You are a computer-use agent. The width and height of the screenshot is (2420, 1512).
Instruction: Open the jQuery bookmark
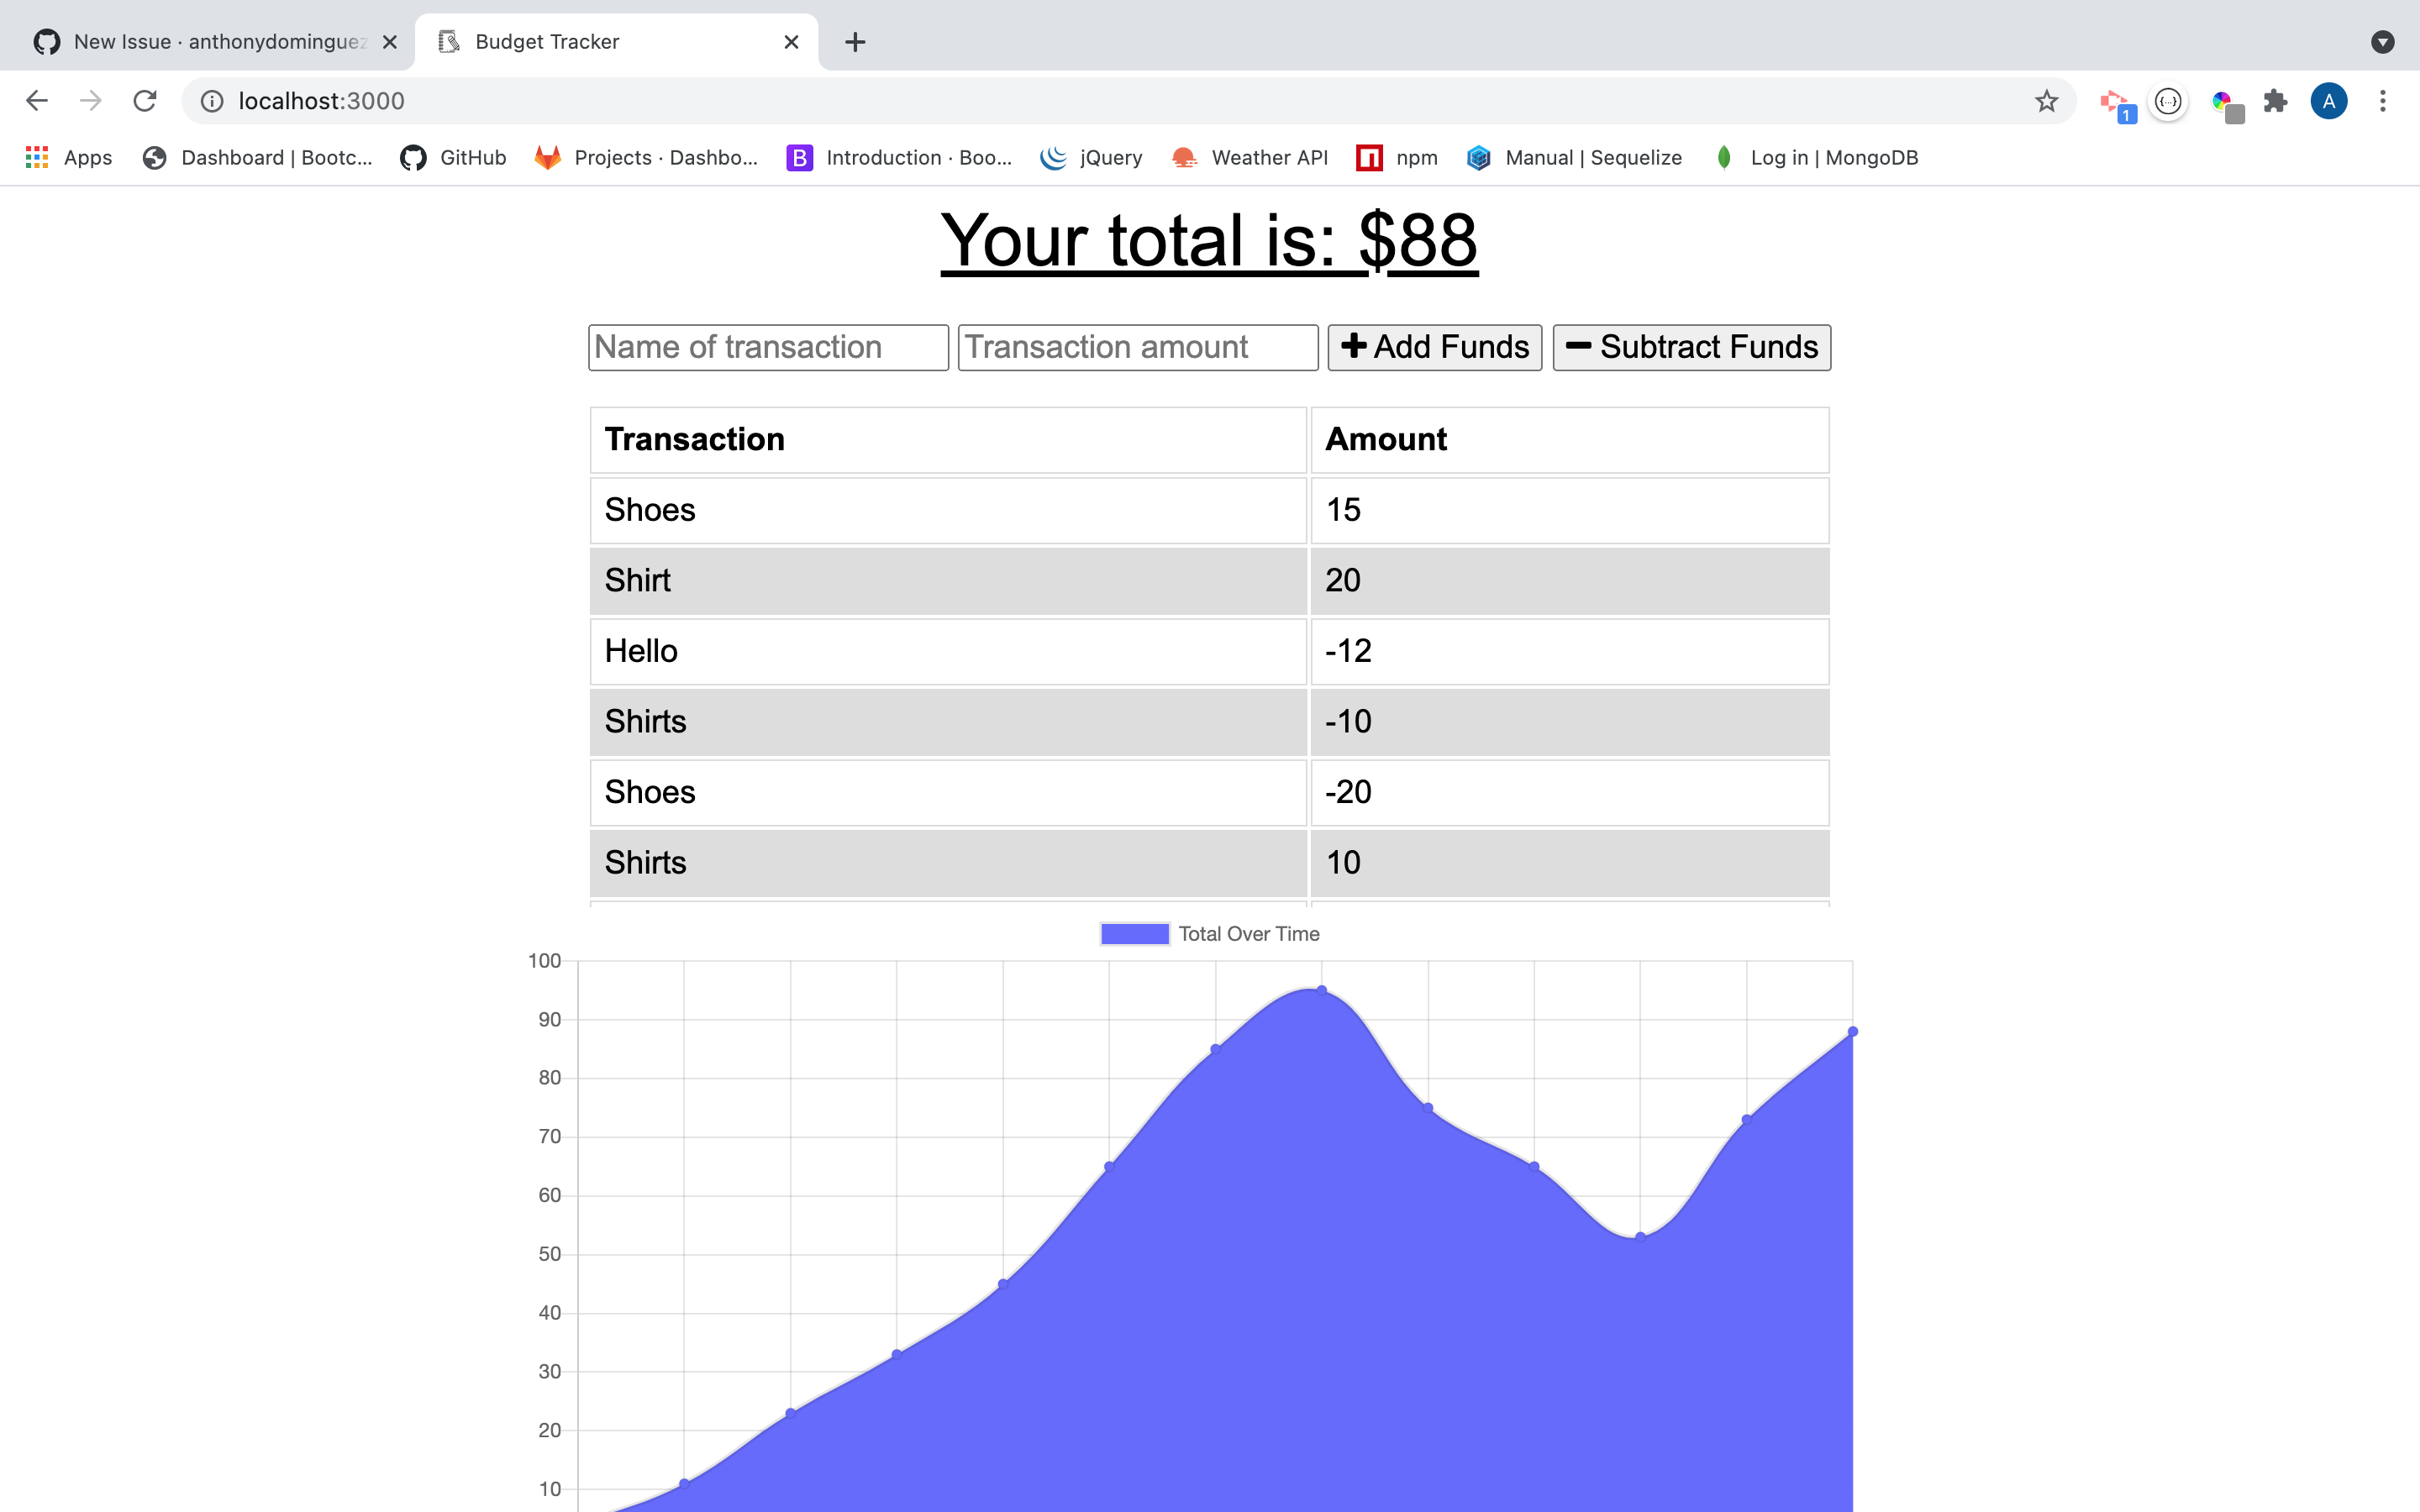[x=1092, y=157]
